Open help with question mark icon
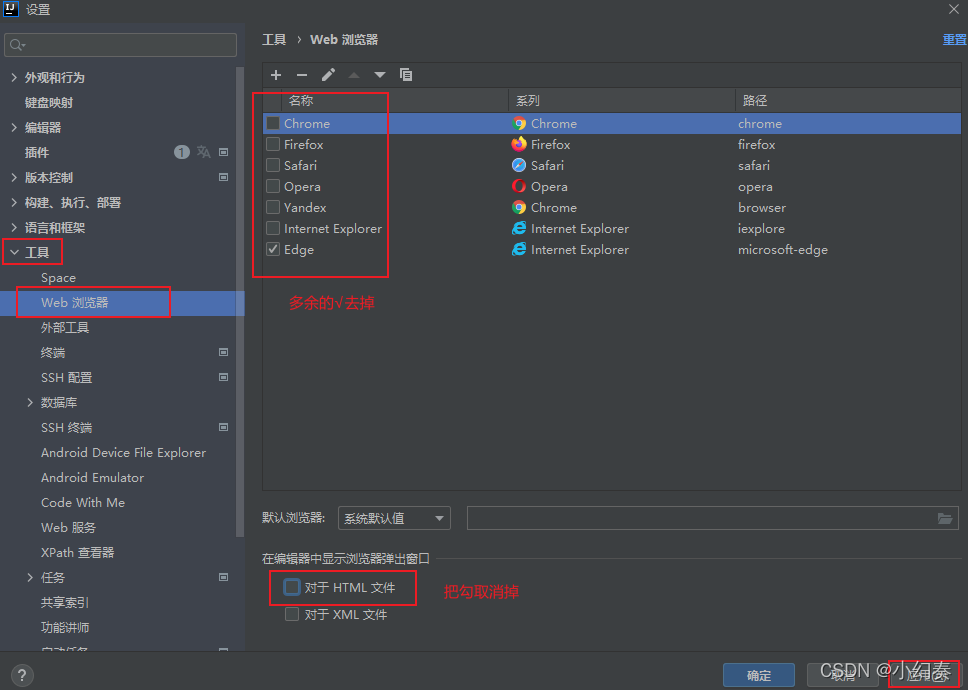 coord(22,675)
